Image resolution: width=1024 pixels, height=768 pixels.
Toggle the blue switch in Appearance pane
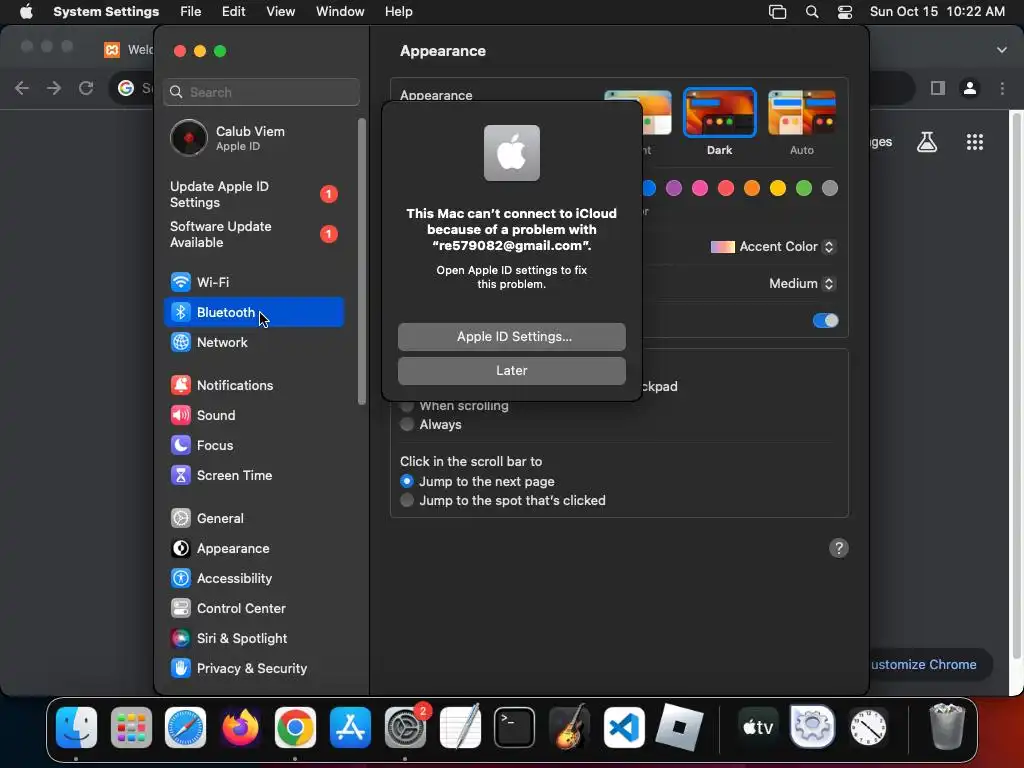(x=825, y=321)
